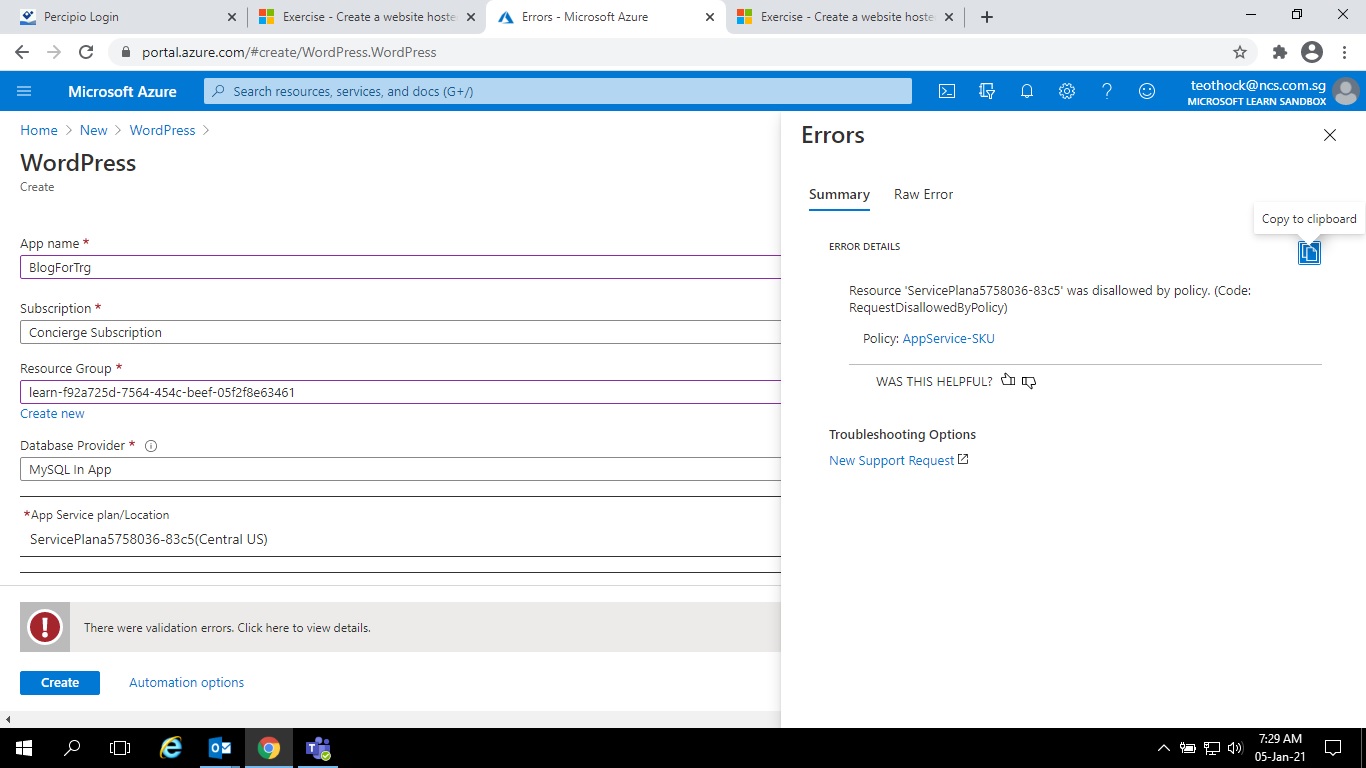This screenshot has height=768, width=1366.
Task: Open Windows Start menu
Action: 23,747
